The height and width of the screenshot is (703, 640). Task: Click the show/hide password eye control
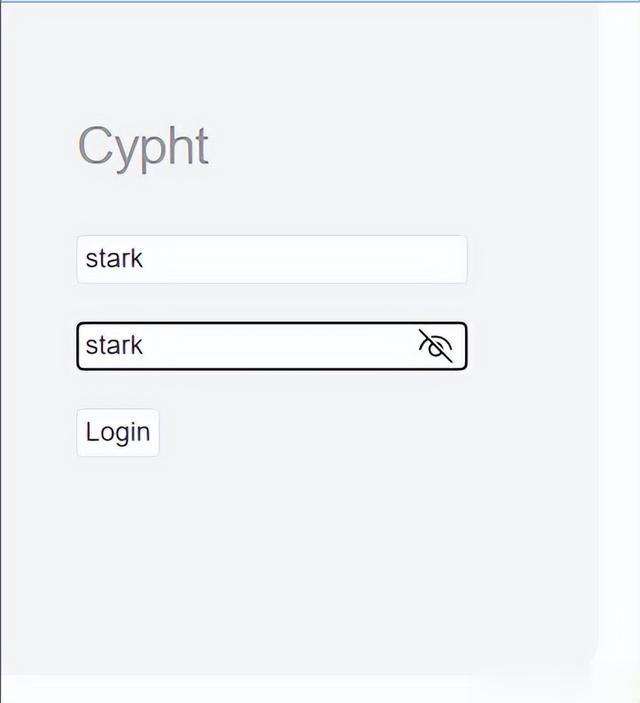[x=435, y=346]
